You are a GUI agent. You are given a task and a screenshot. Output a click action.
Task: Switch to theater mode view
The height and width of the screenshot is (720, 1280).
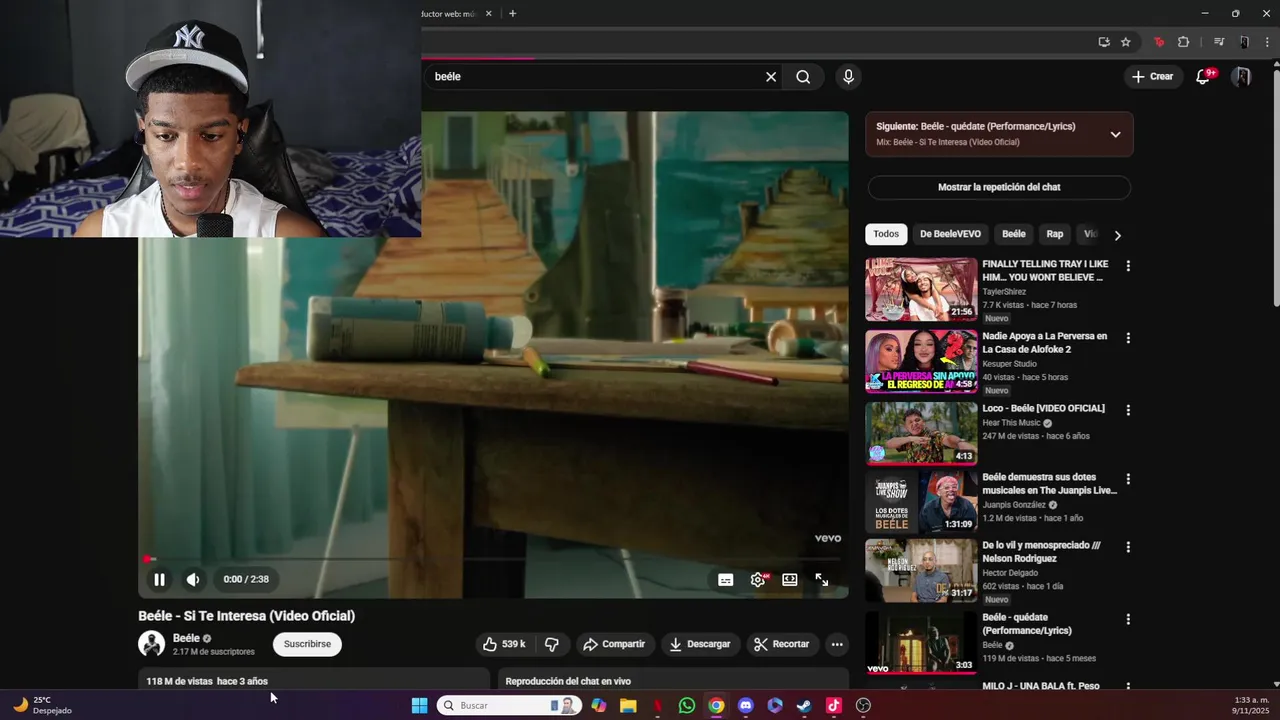[790, 579]
